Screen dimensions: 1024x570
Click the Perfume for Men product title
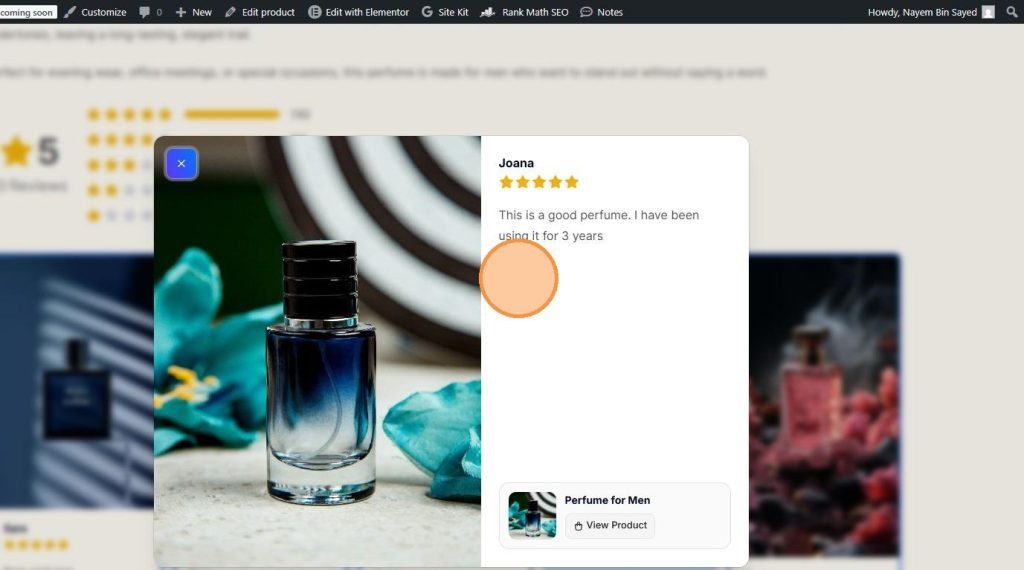click(607, 500)
